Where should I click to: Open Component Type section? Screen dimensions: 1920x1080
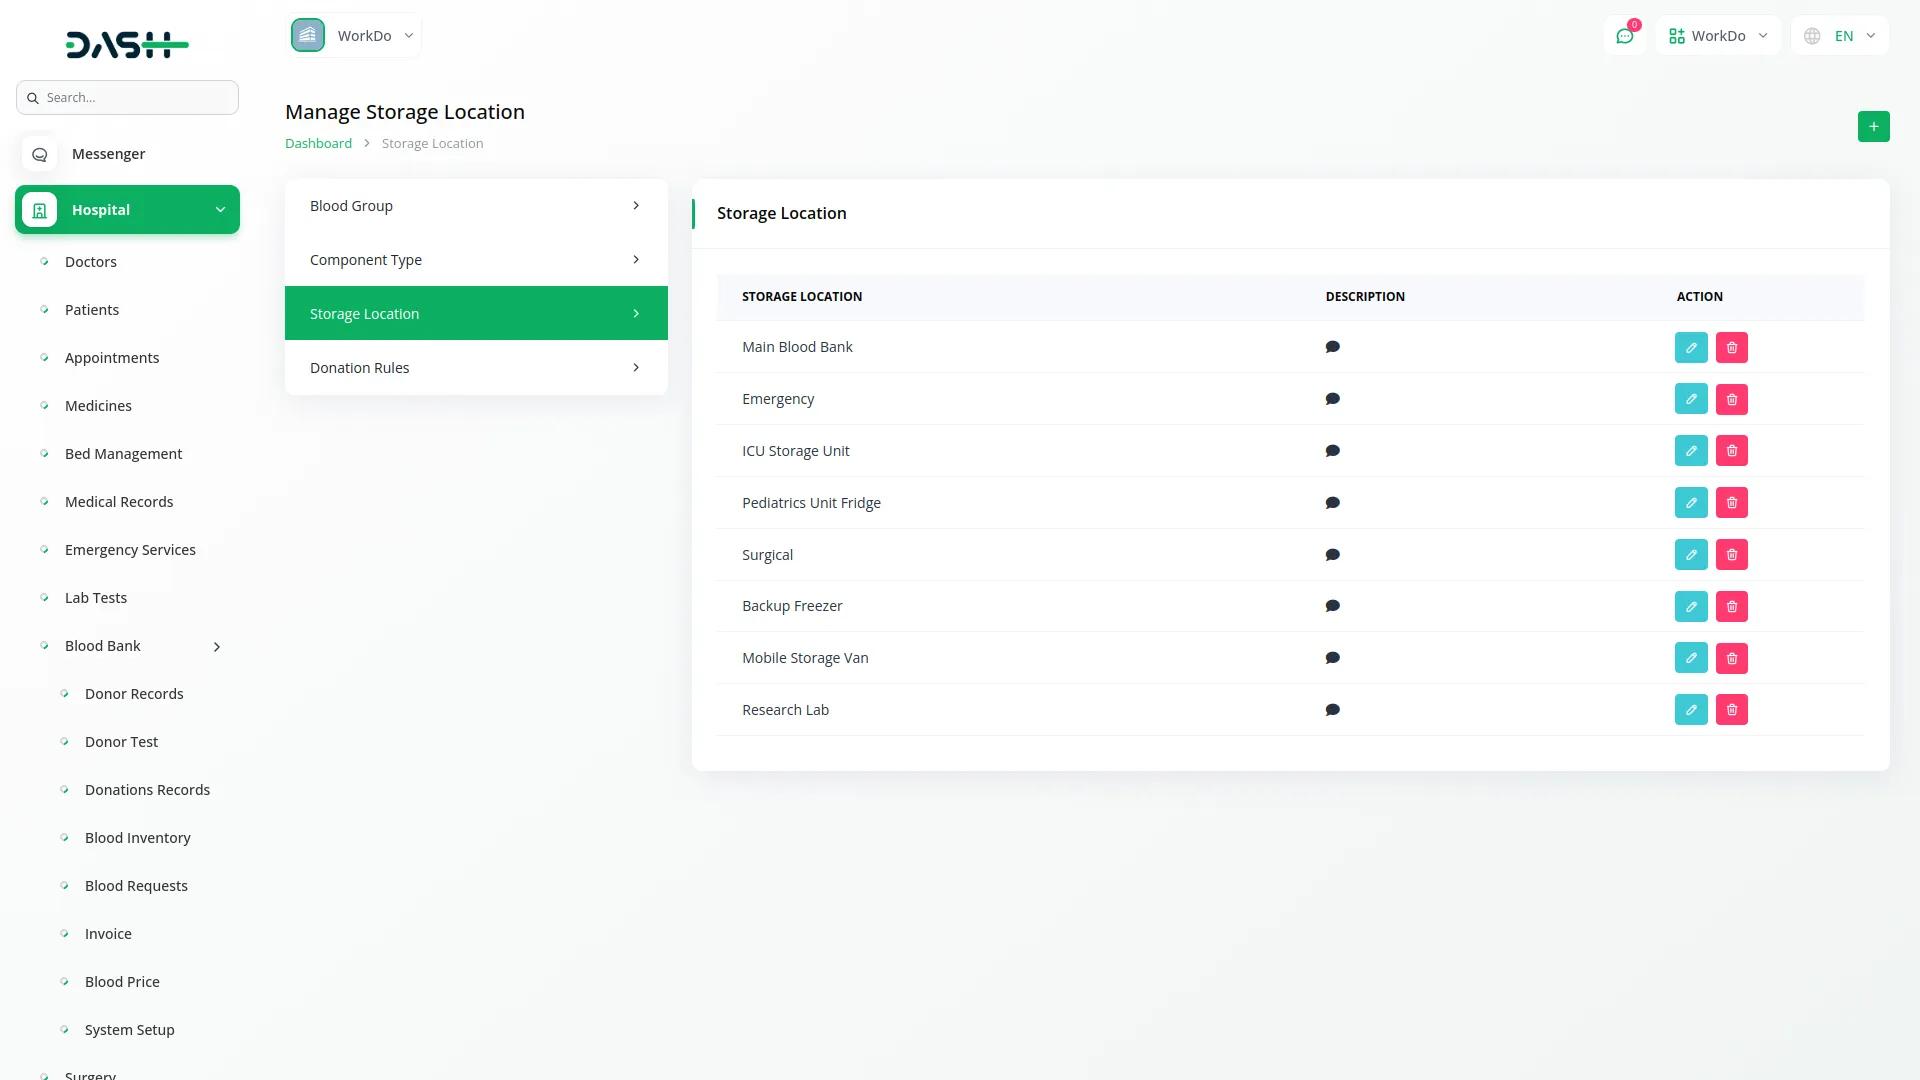476,260
